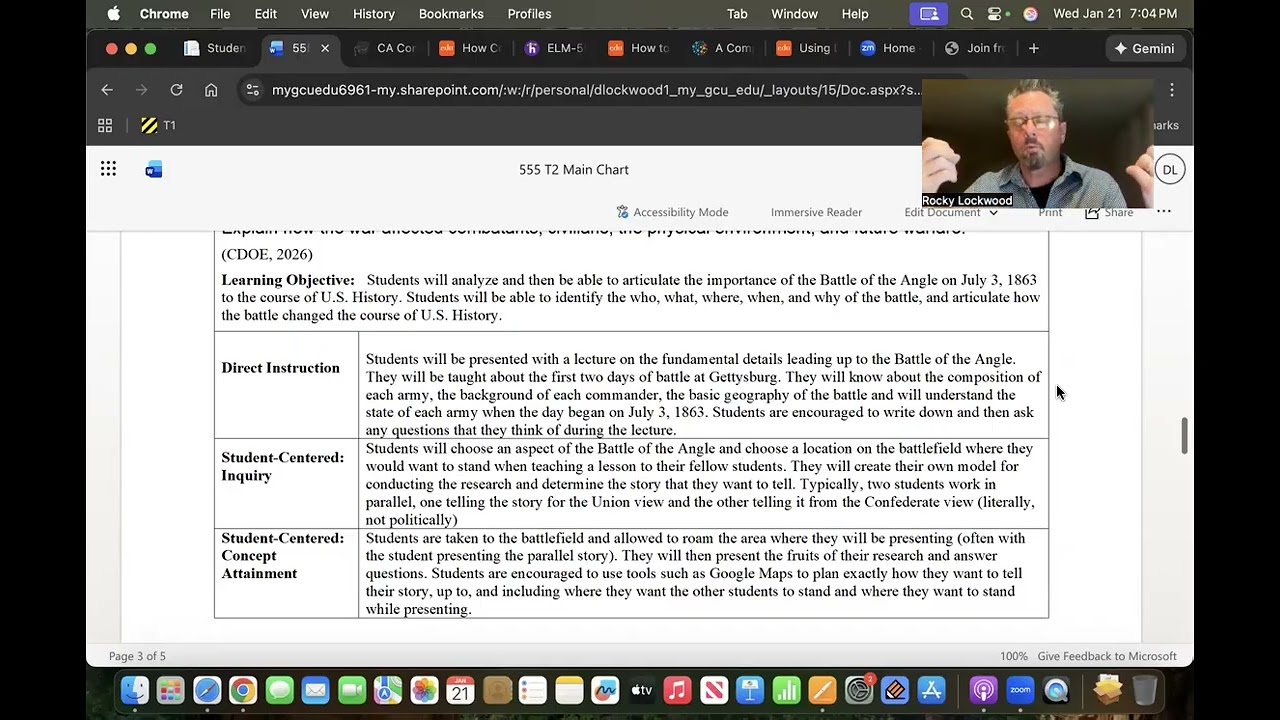
Task: Open zoom app from the Dock
Action: tap(1020, 690)
